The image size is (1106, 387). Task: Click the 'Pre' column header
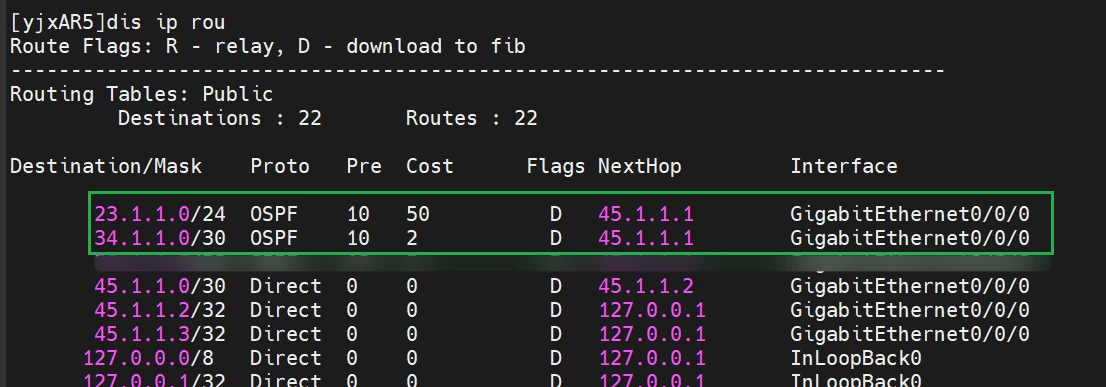point(364,166)
